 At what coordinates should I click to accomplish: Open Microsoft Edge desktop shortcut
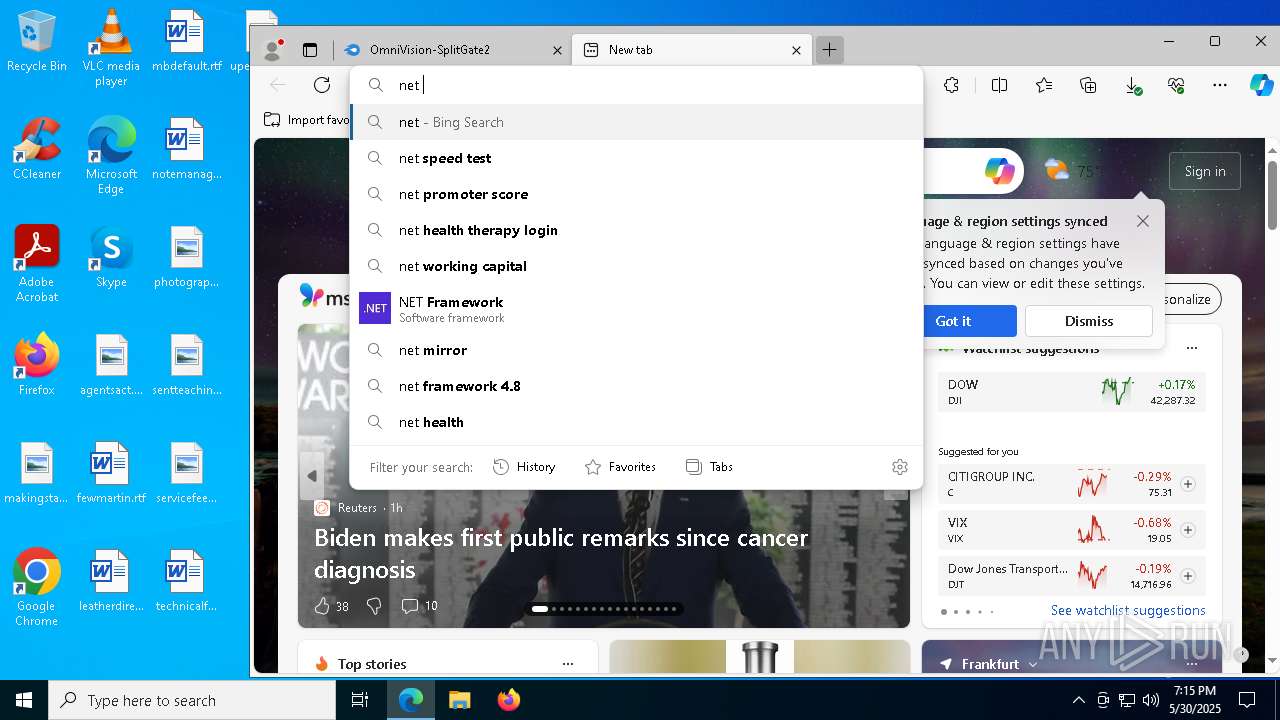point(111,156)
